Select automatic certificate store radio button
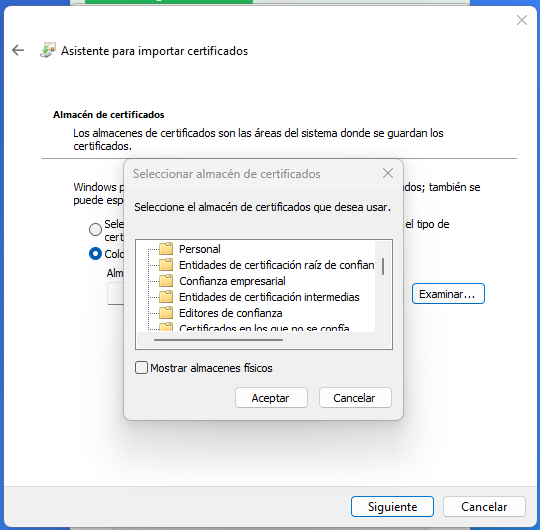Viewport: 540px width, 530px height. coord(95,229)
